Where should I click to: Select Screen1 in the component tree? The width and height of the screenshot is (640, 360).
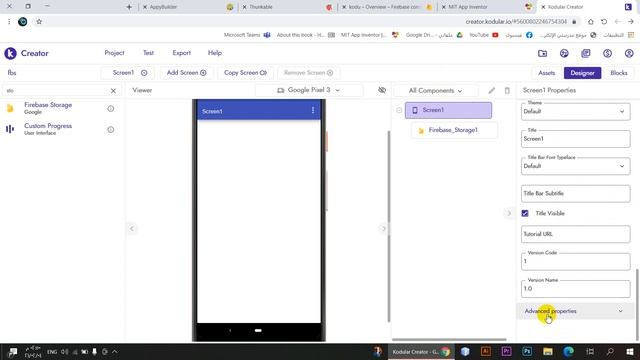pyautogui.click(x=448, y=110)
